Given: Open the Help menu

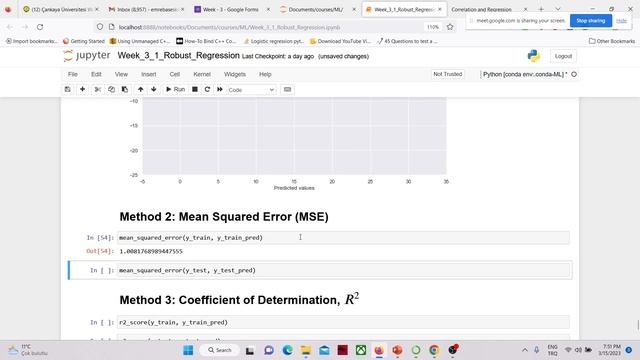Looking at the screenshot, I should (x=265, y=74).
